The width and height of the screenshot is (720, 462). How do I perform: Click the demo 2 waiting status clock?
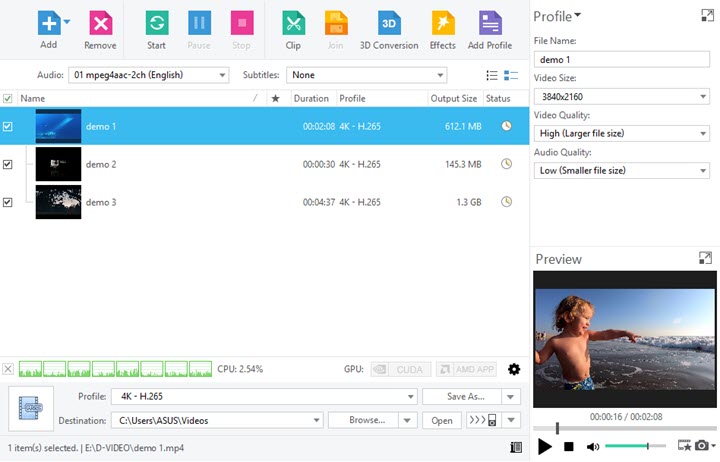[506, 164]
